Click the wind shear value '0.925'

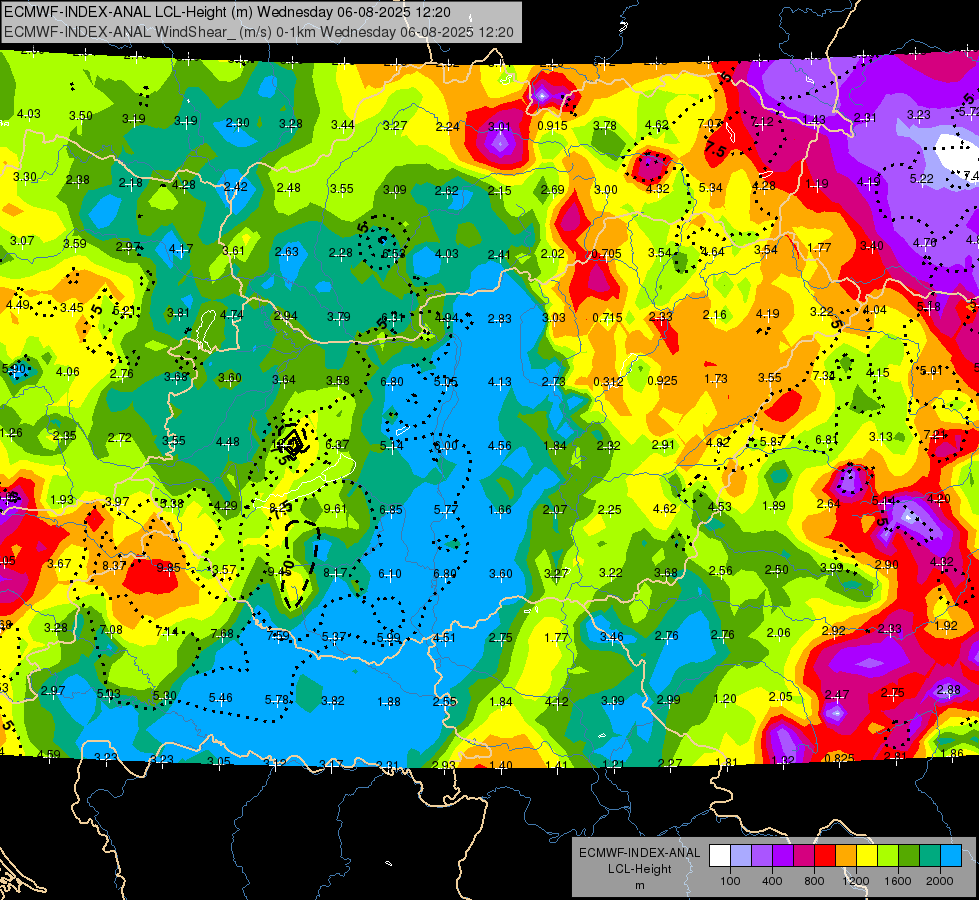(662, 380)
